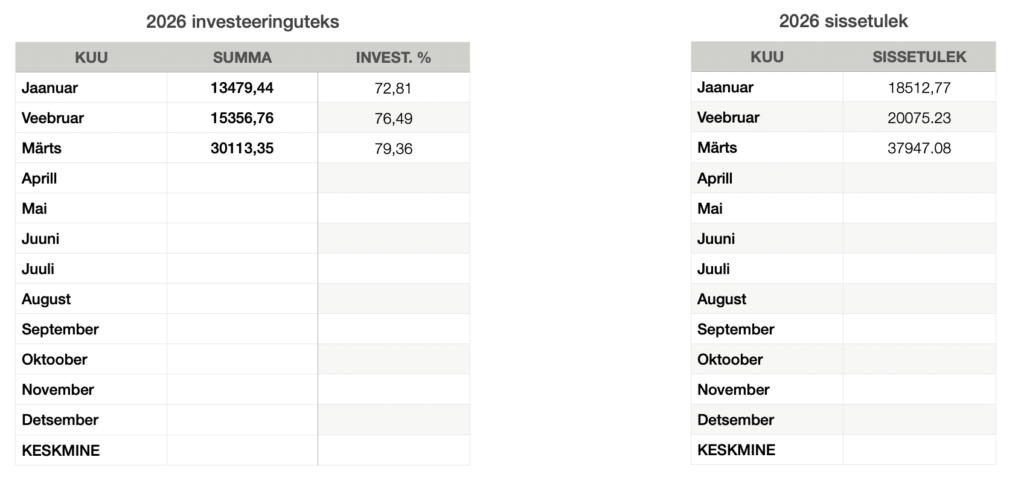The width and height of the screenshot is (1024, 489).
Task: Click the percentage cell showing 79,36
Action: pyautogui.click(x=393, y=148)
